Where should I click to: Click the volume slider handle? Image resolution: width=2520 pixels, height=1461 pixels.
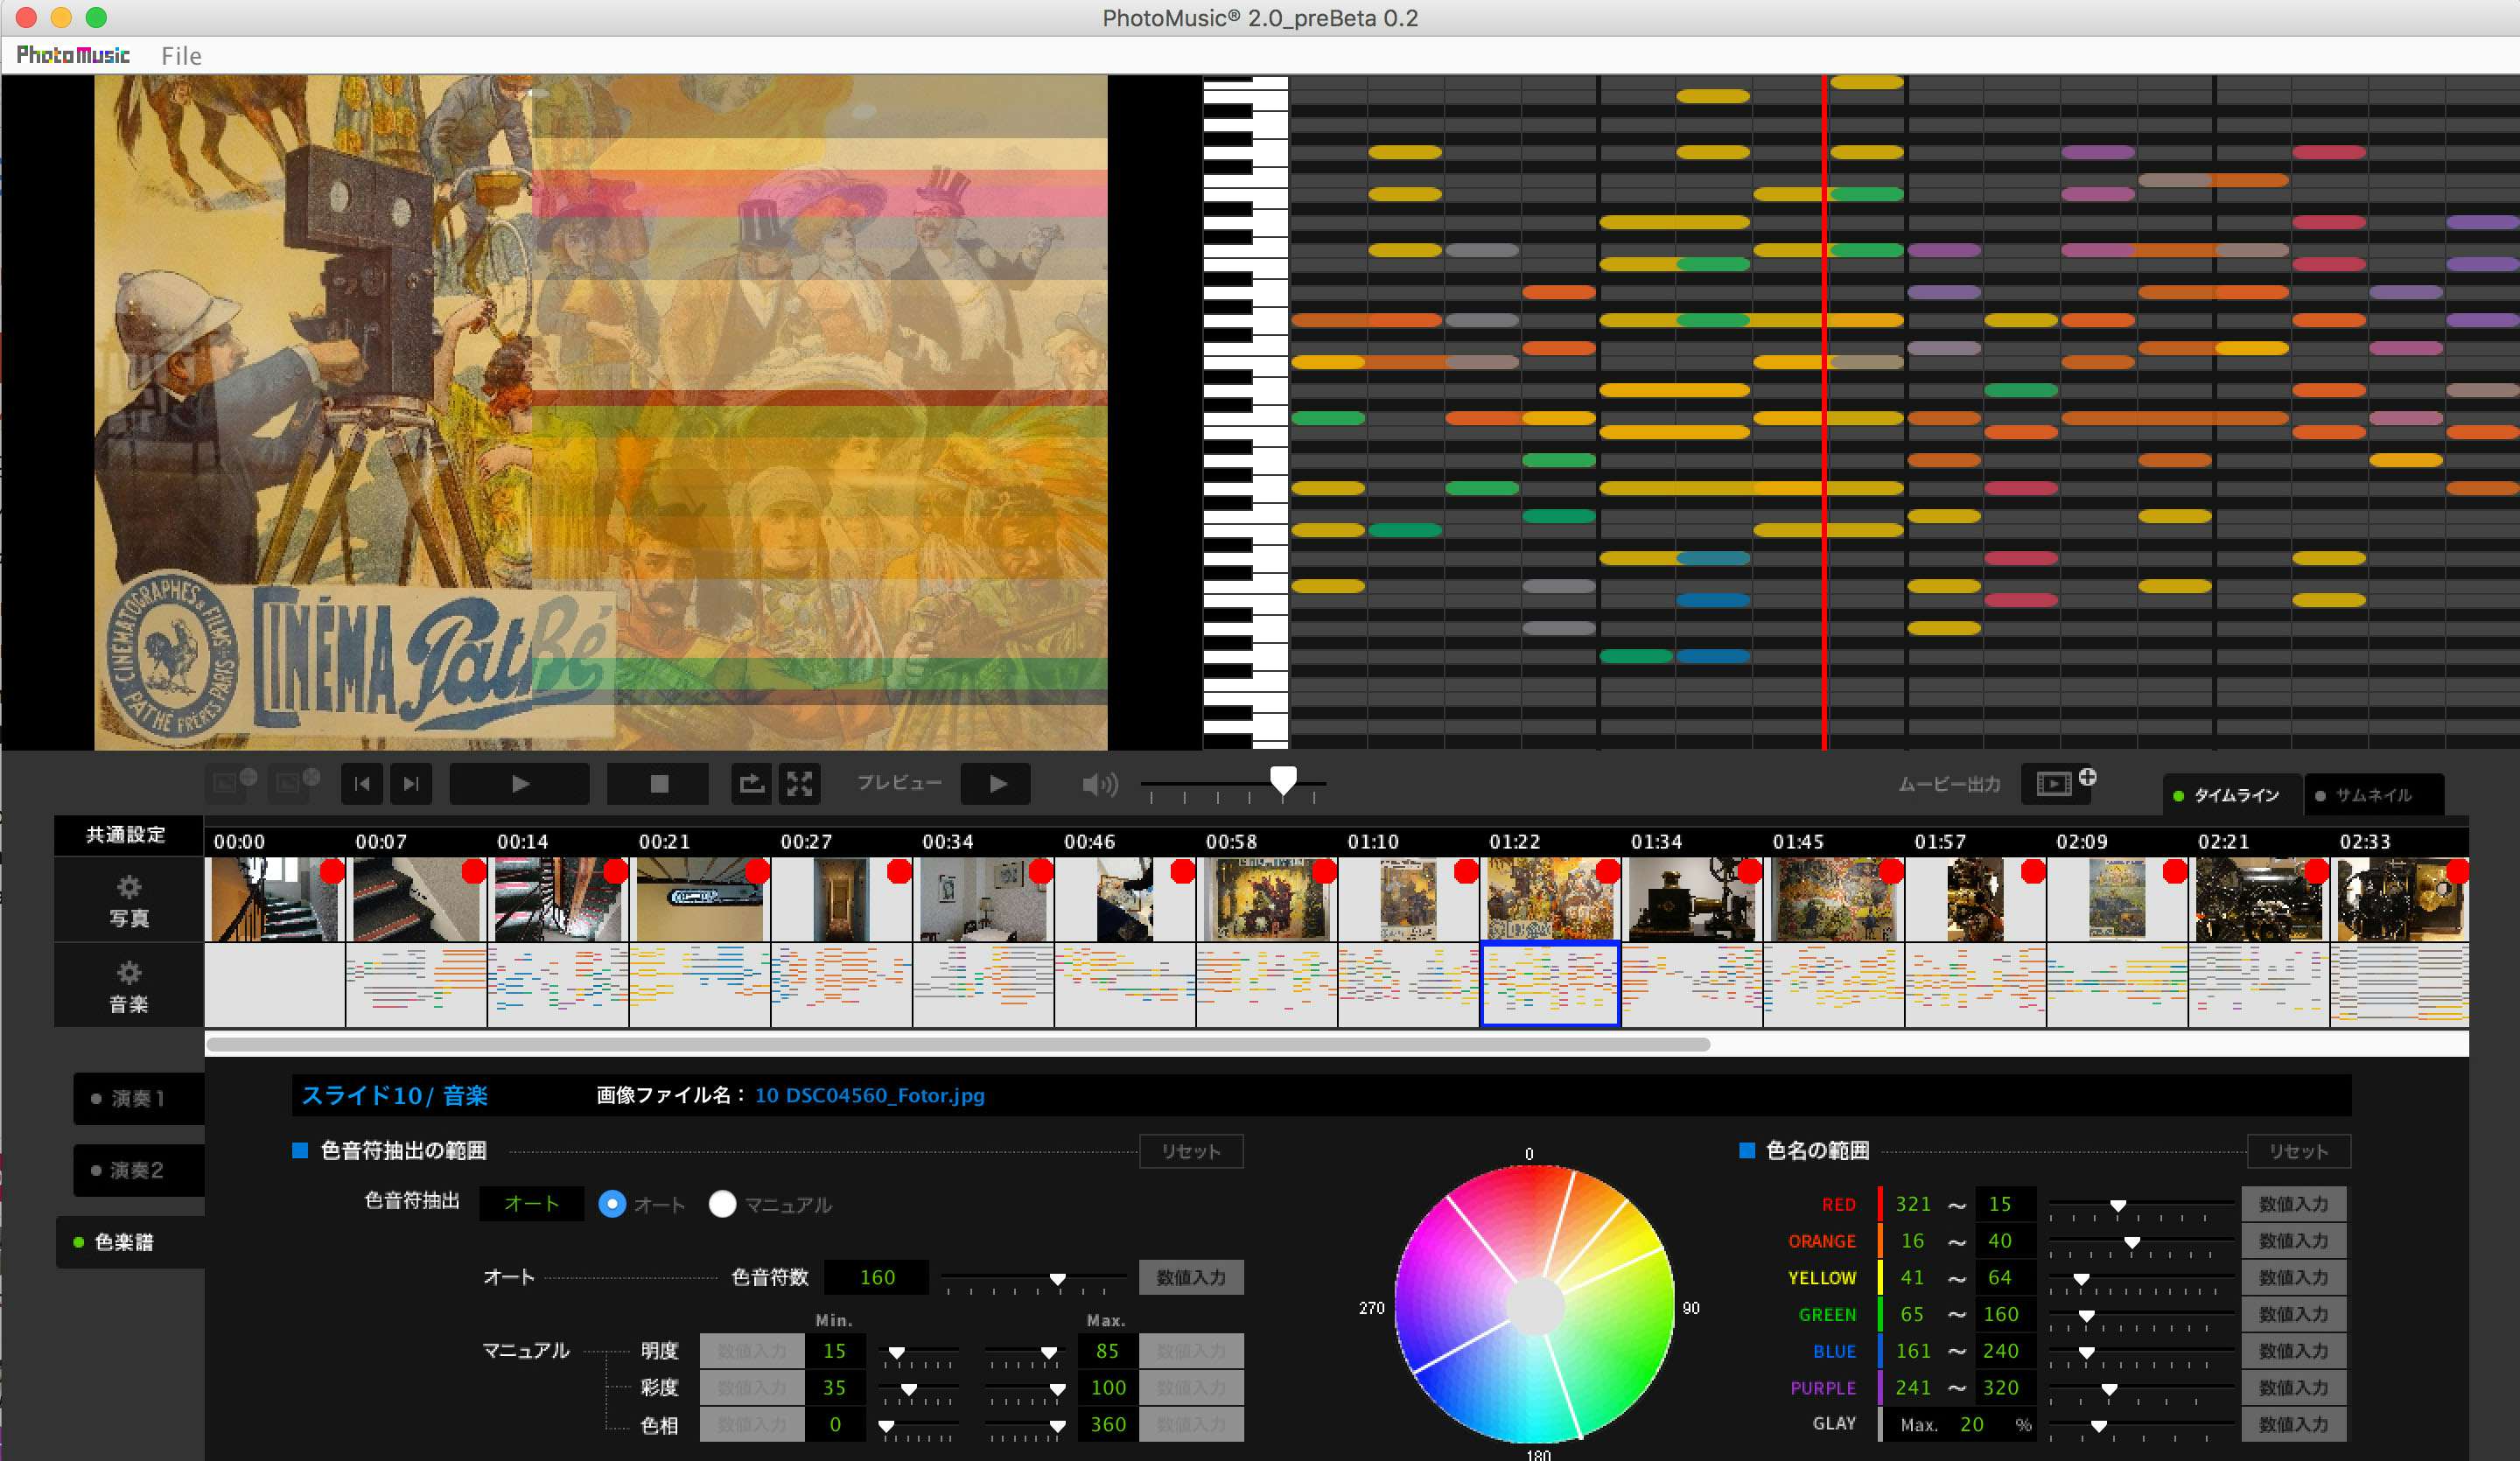(1283, 780)
